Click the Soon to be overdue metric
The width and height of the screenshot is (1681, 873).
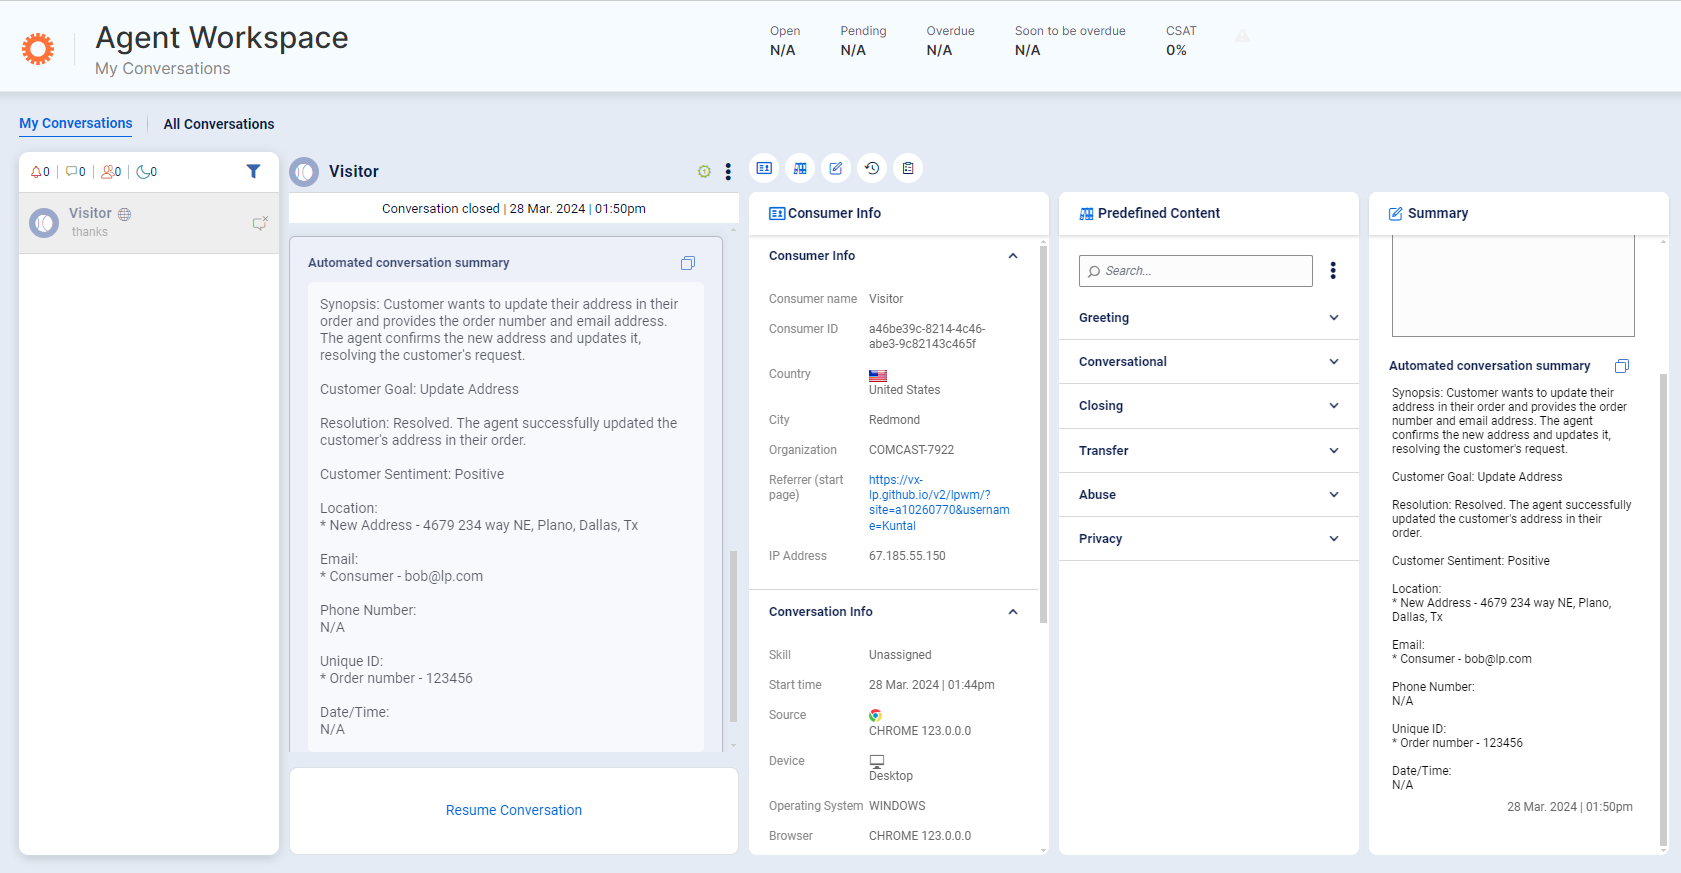(1070, 41)
